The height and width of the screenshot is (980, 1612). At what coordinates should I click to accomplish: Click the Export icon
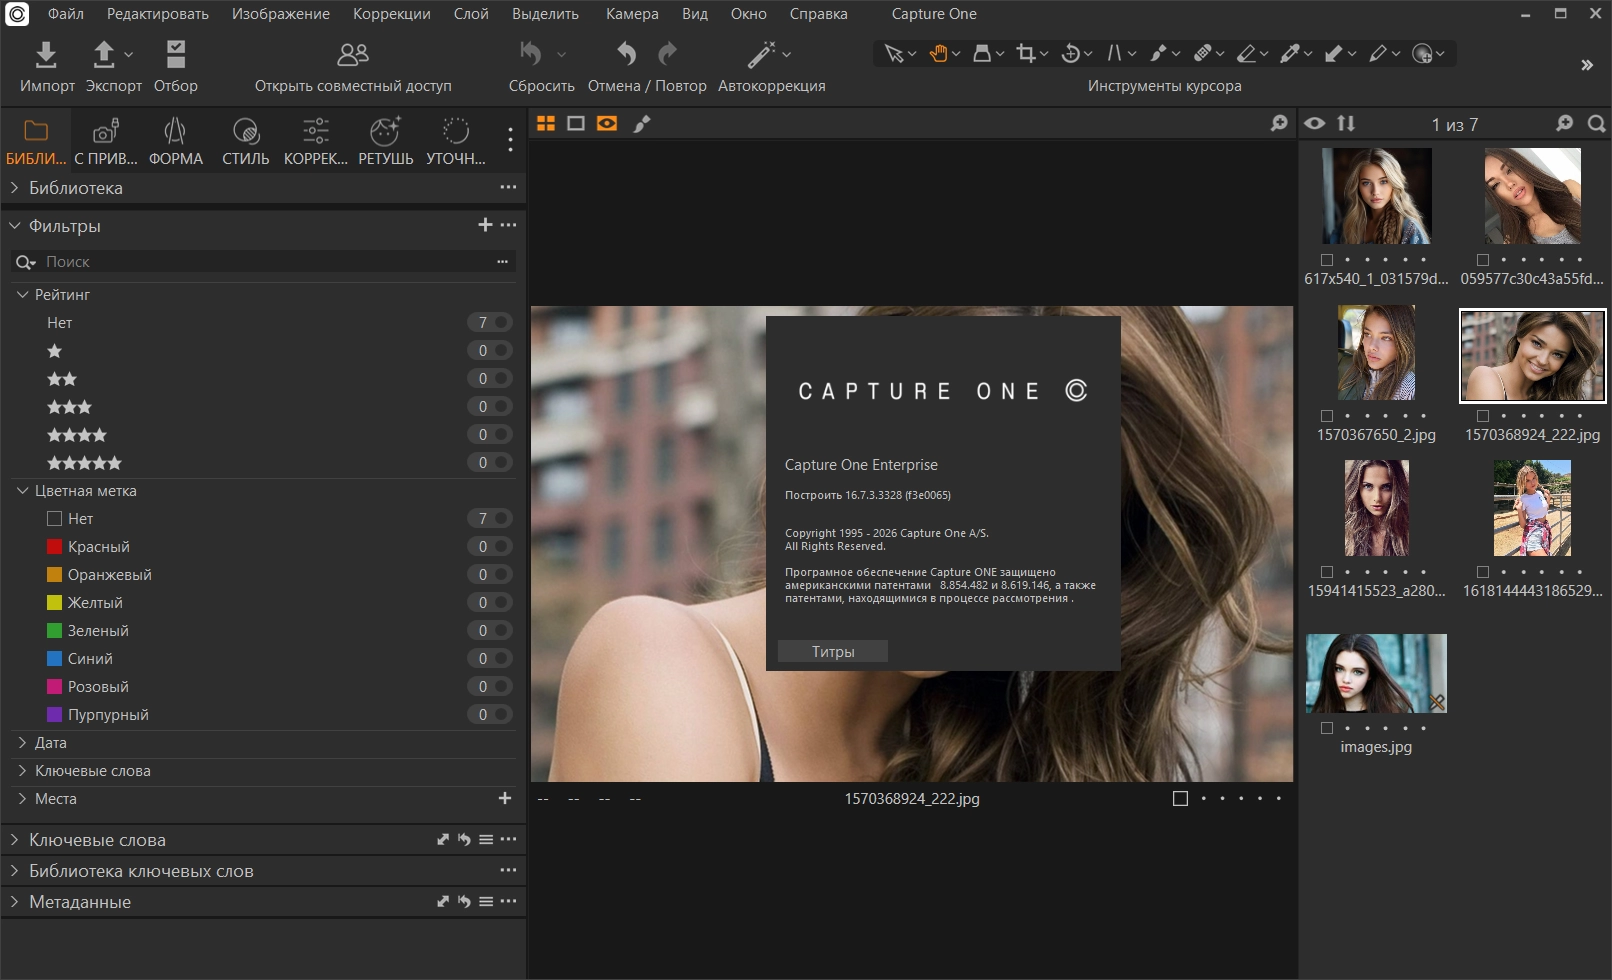click(104, 54)
